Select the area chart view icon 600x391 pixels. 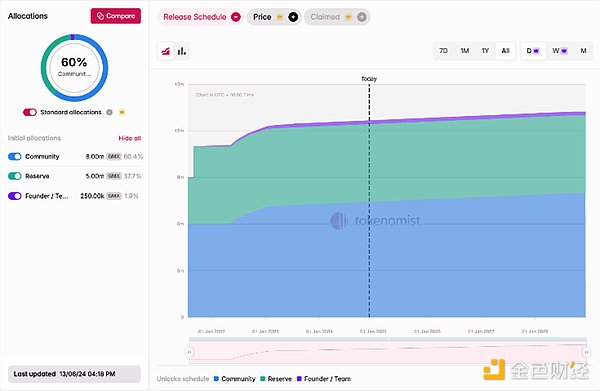tap(166, 51)
